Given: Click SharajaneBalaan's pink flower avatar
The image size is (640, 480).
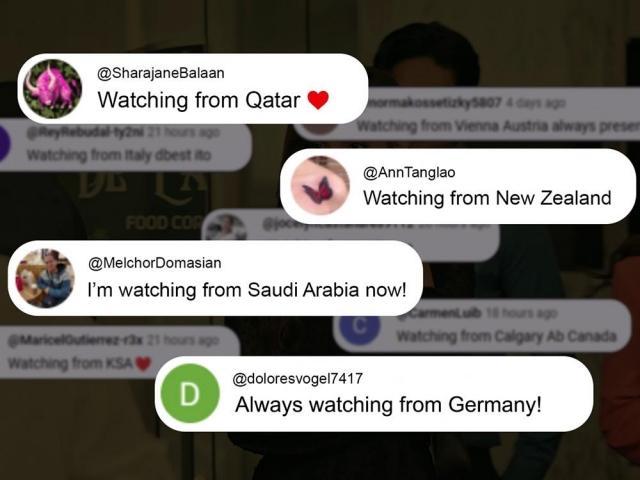Looking at the screenshot, I should (53, 89).
